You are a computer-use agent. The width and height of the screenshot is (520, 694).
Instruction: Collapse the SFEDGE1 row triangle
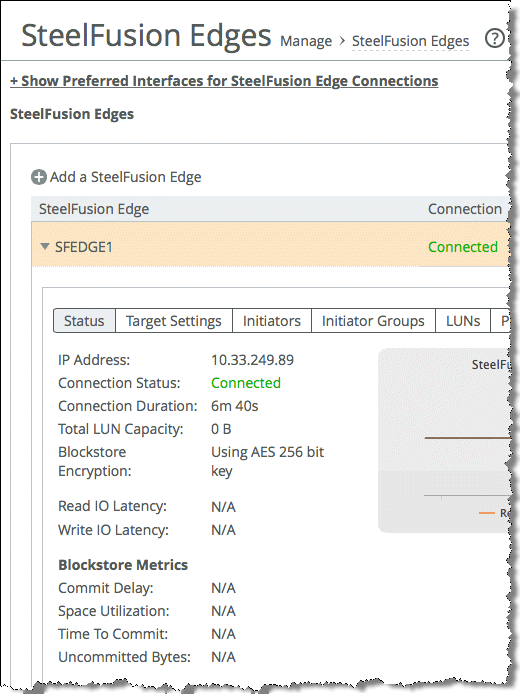click(45, 247)
